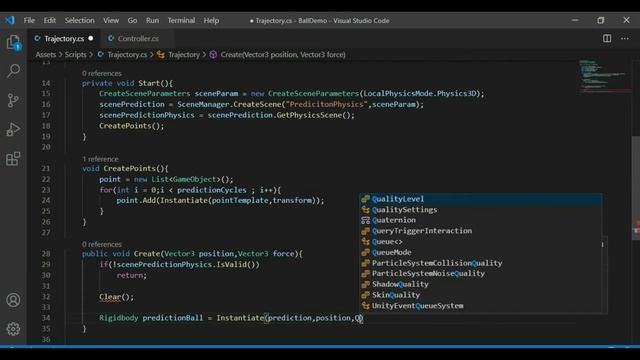640x360 pixels.
Task: Click line number 24 in gutter
Action: (46, 200)
